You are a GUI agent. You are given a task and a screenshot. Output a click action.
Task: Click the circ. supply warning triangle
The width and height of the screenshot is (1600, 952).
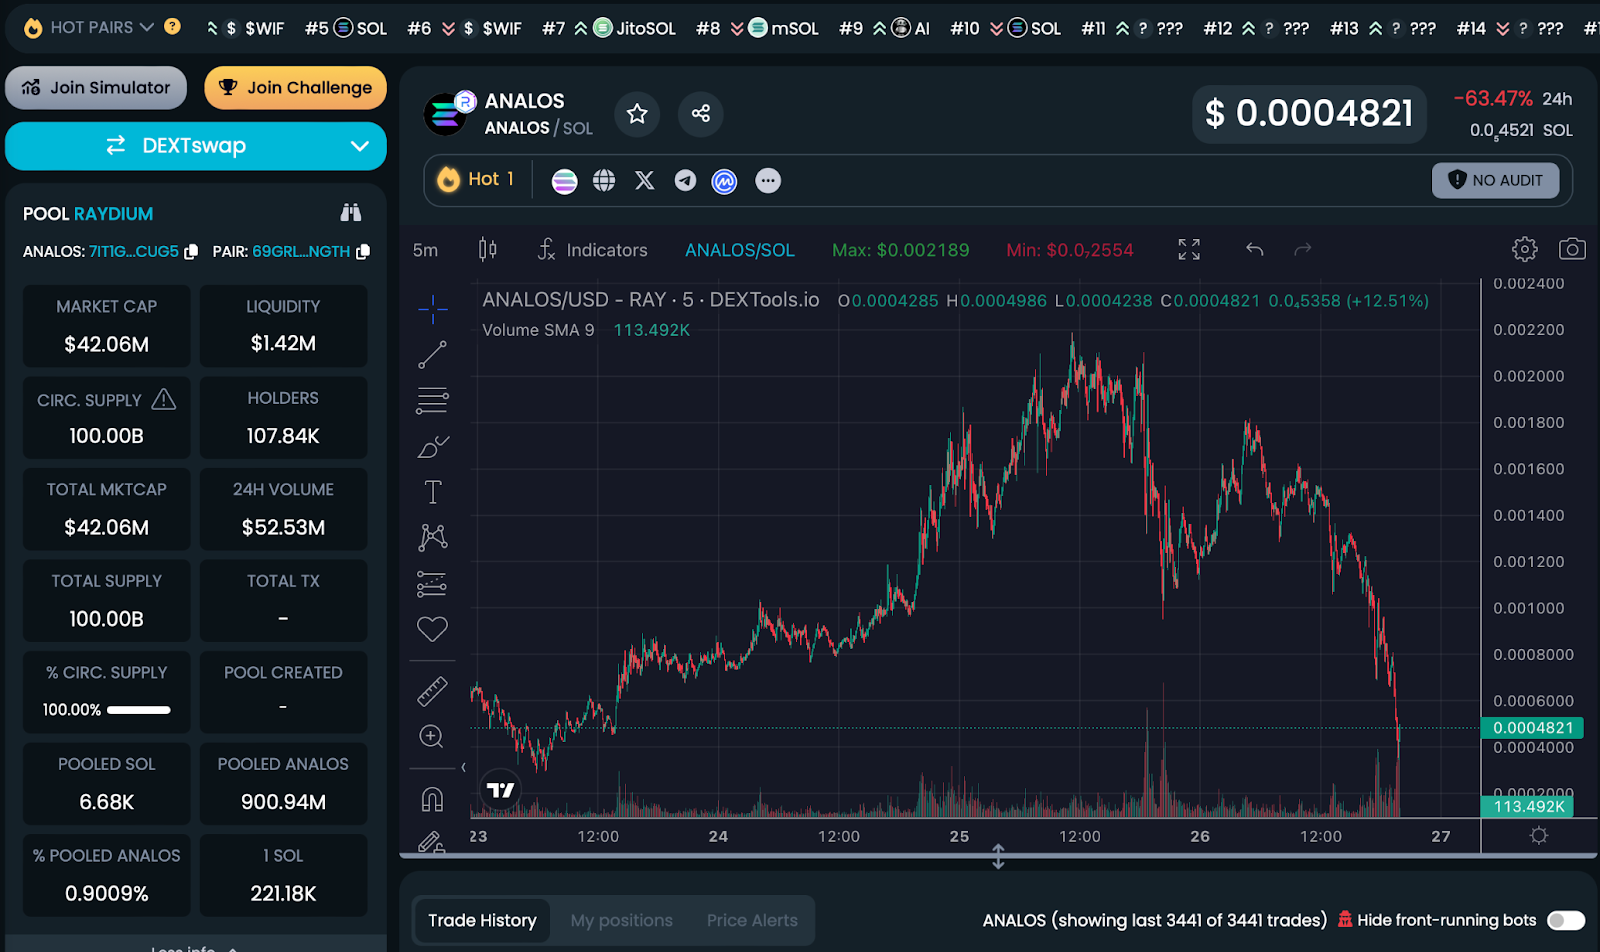coord(164,400)
